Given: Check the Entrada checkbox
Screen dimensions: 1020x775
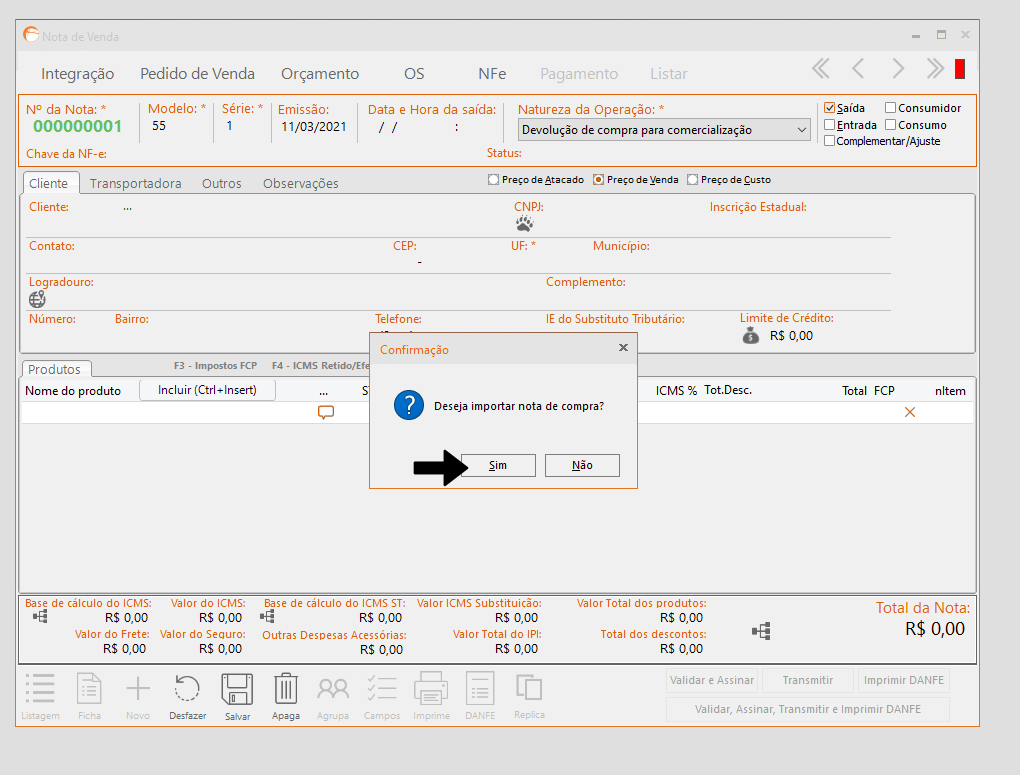Looking at the screenshot, I should point(829,125).
